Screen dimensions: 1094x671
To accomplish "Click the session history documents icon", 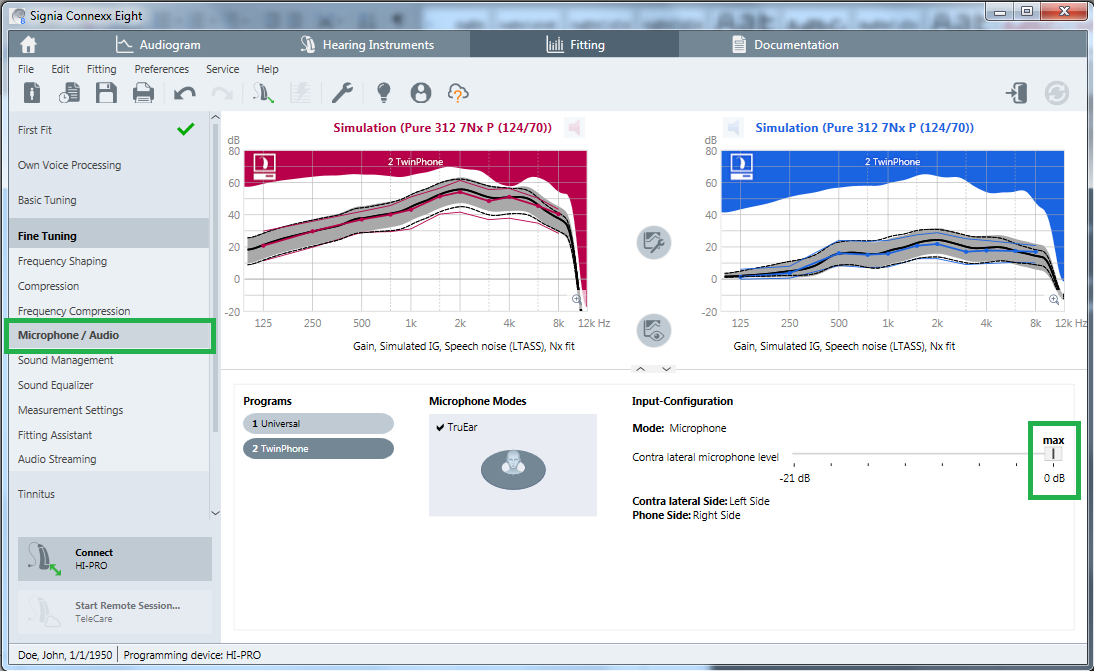I will 69,93.
